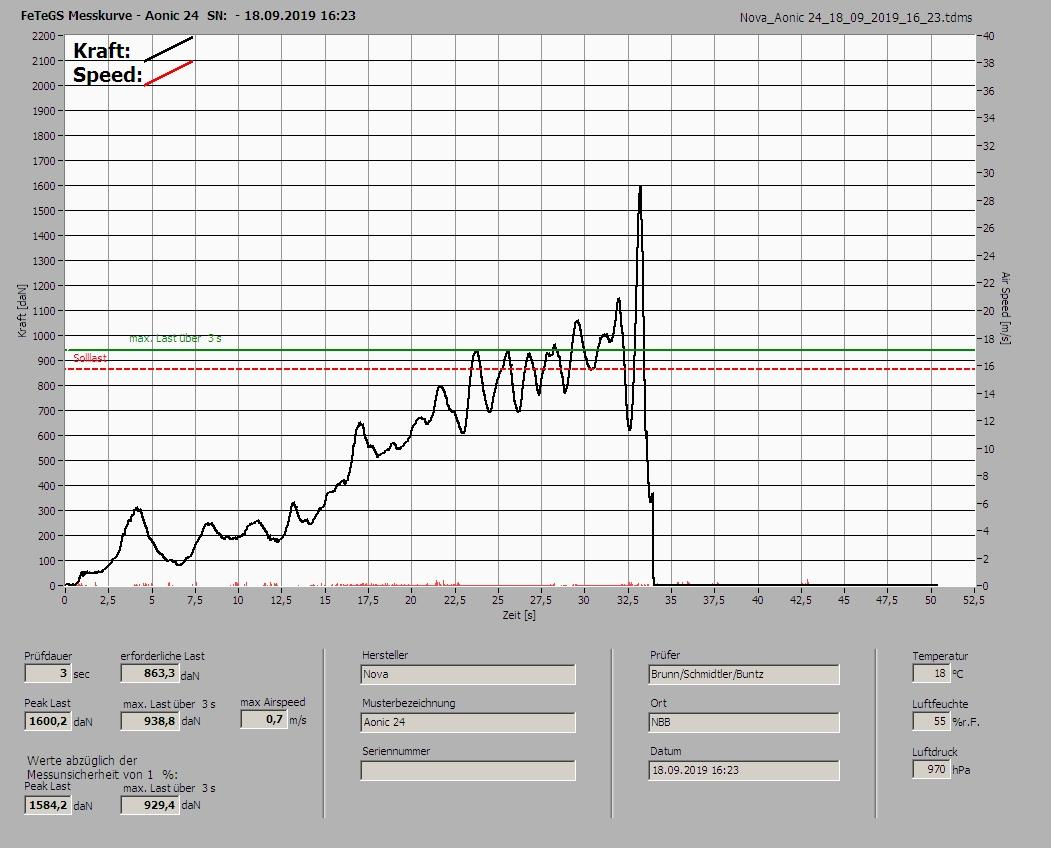Click the red Sollast chart label
The height and width of the screenshot is (848, 1051).
pos(90,358)
